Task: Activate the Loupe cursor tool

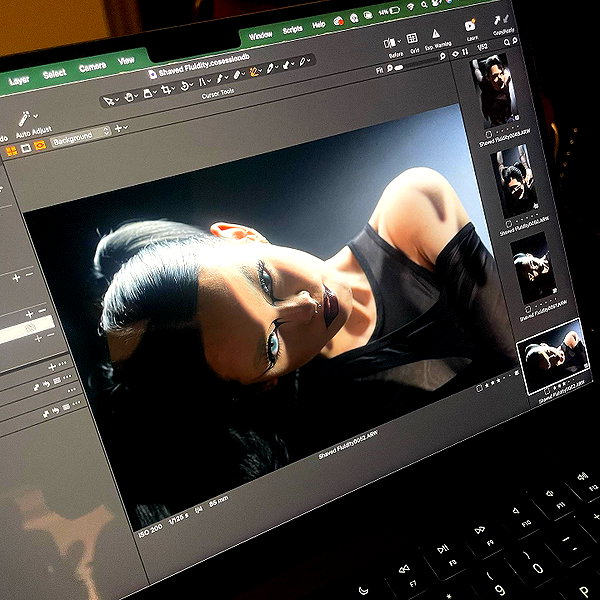Action: coord(147,94)
